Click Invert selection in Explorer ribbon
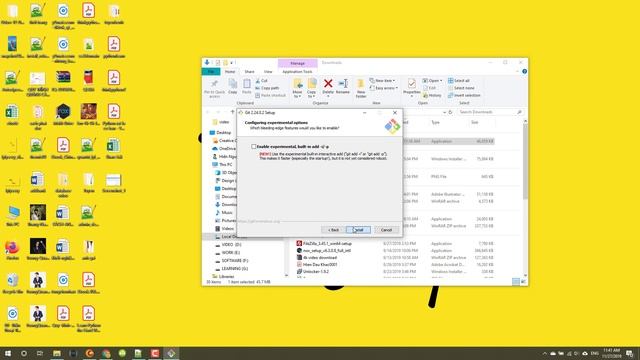Screen dimensions: 640x360 coord(464,95)
